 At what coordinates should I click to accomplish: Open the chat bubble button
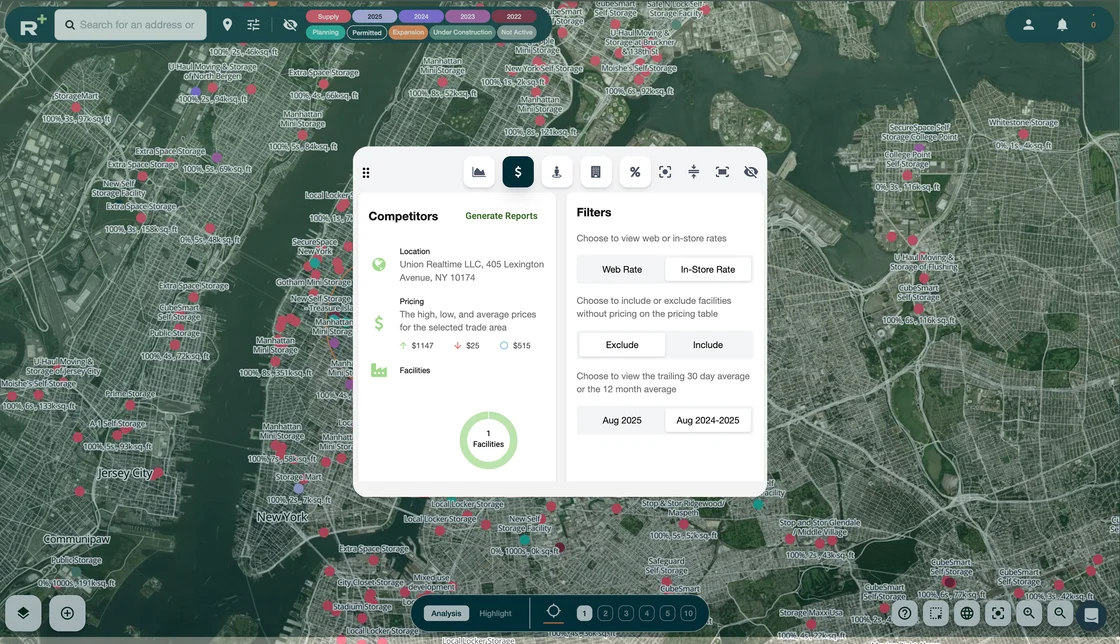[x=1091, y=615]
